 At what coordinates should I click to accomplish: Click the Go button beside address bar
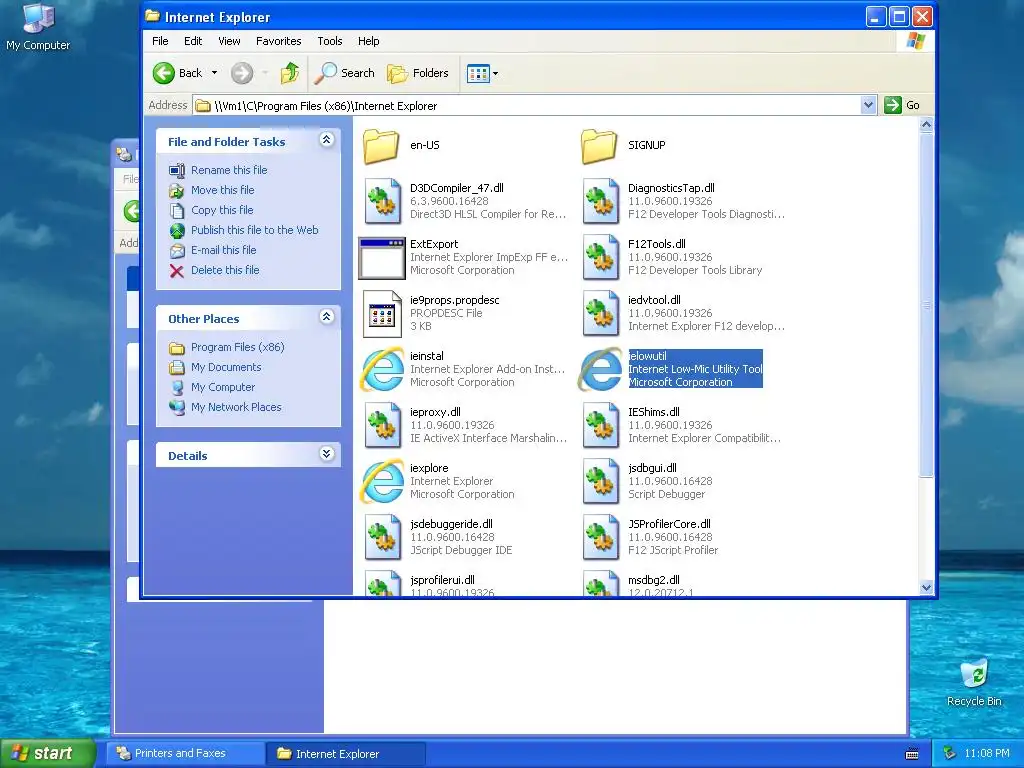tap(903, 105)
